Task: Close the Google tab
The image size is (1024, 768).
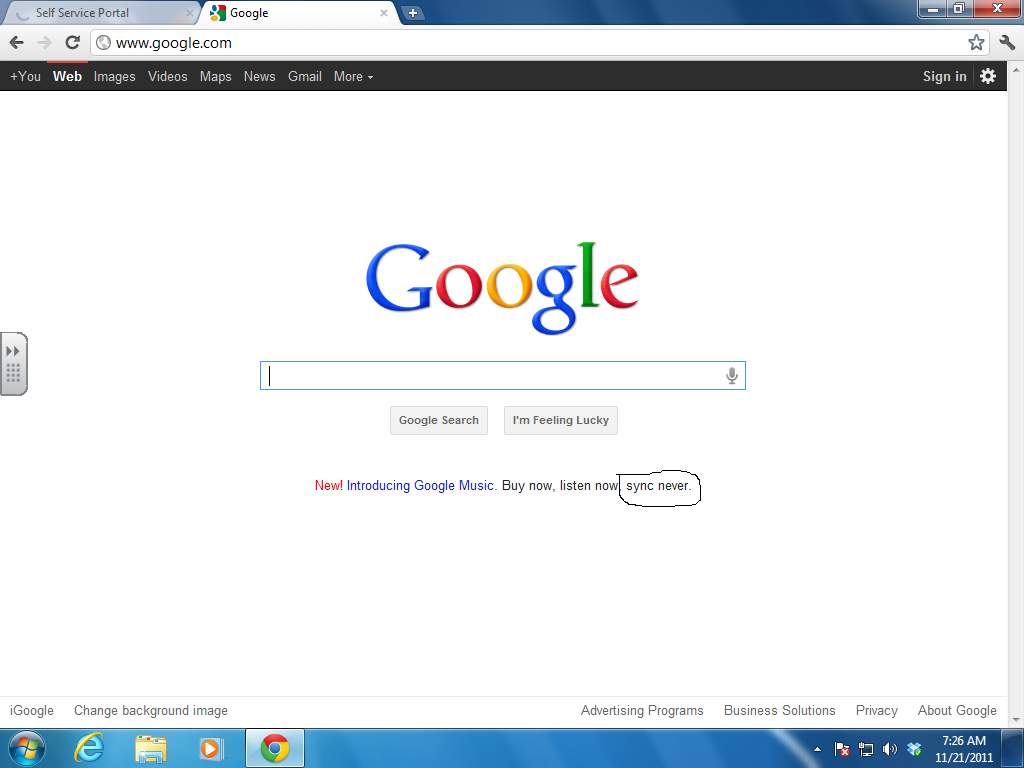Action: [x=384, y=12]
